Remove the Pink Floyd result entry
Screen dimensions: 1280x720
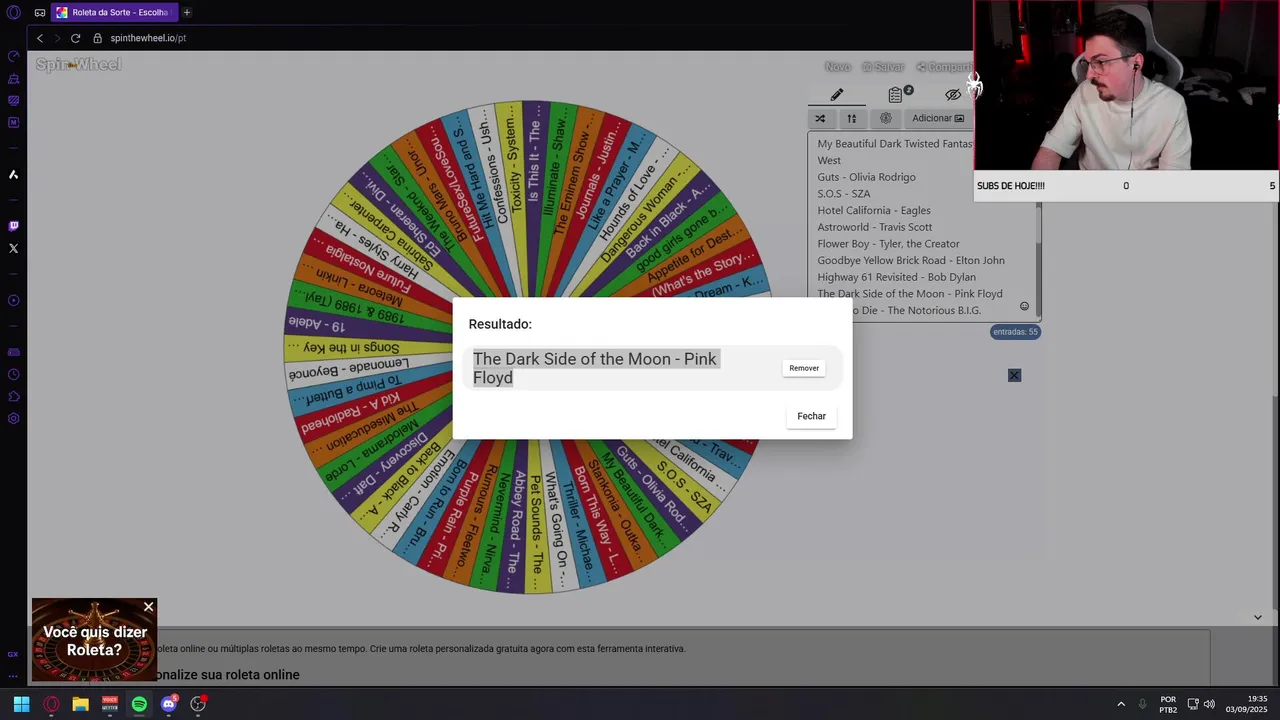pos(804,368)
